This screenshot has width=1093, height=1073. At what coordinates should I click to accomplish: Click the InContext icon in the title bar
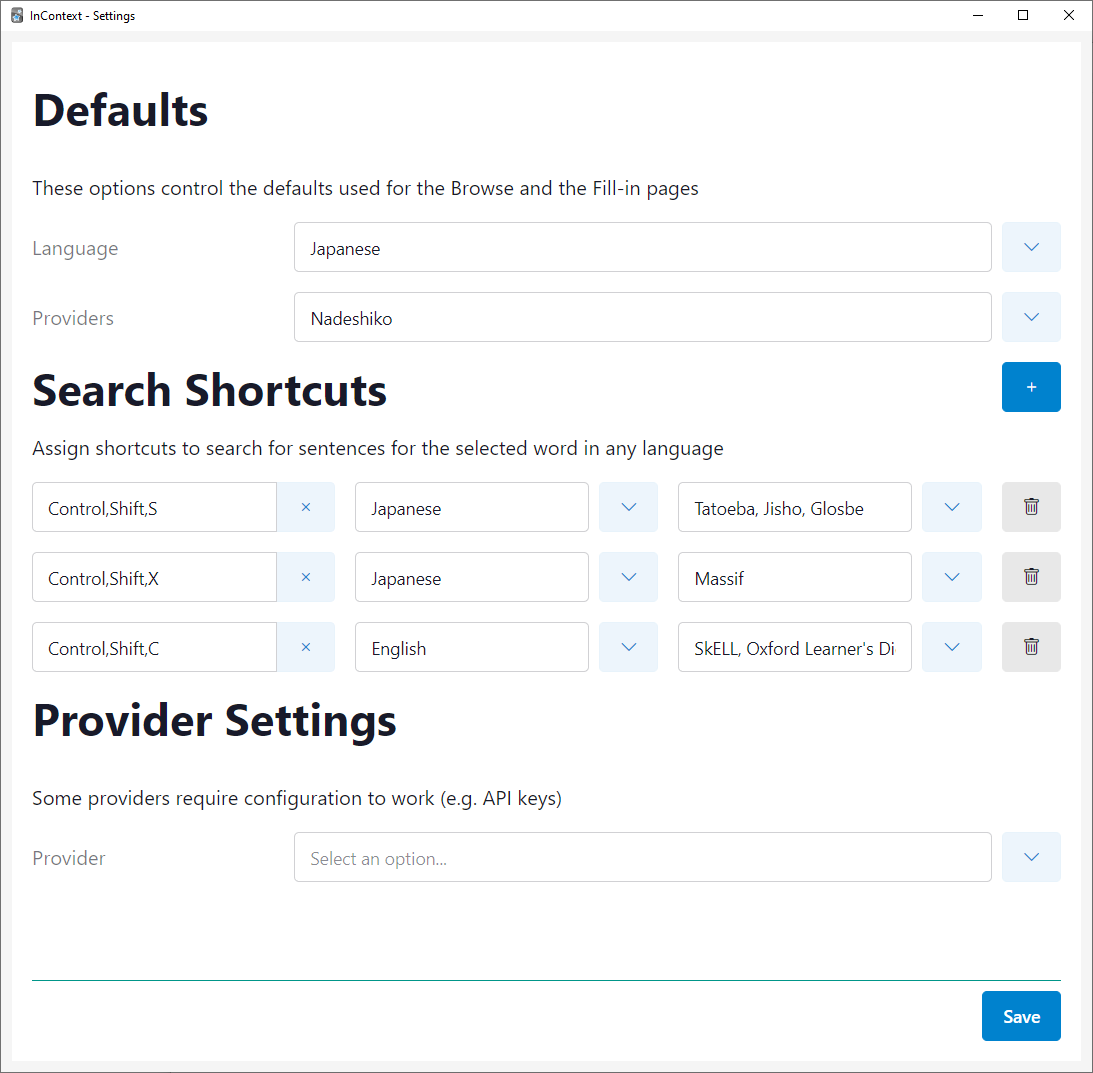tap(17, 15)
